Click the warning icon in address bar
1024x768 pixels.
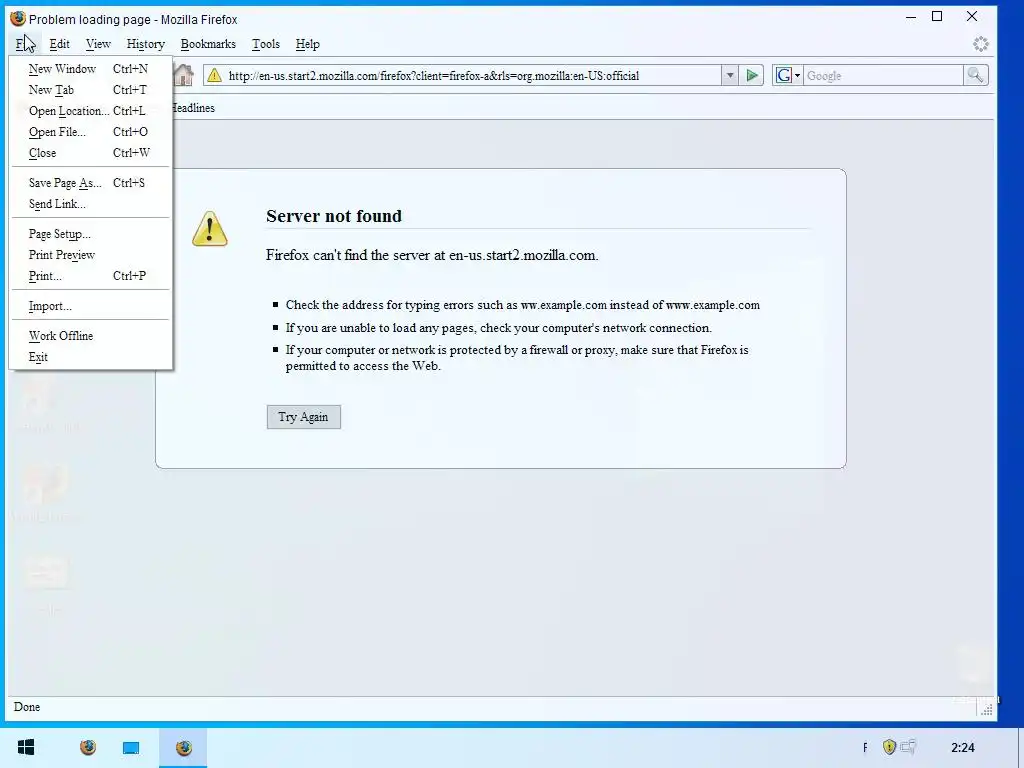214,76
